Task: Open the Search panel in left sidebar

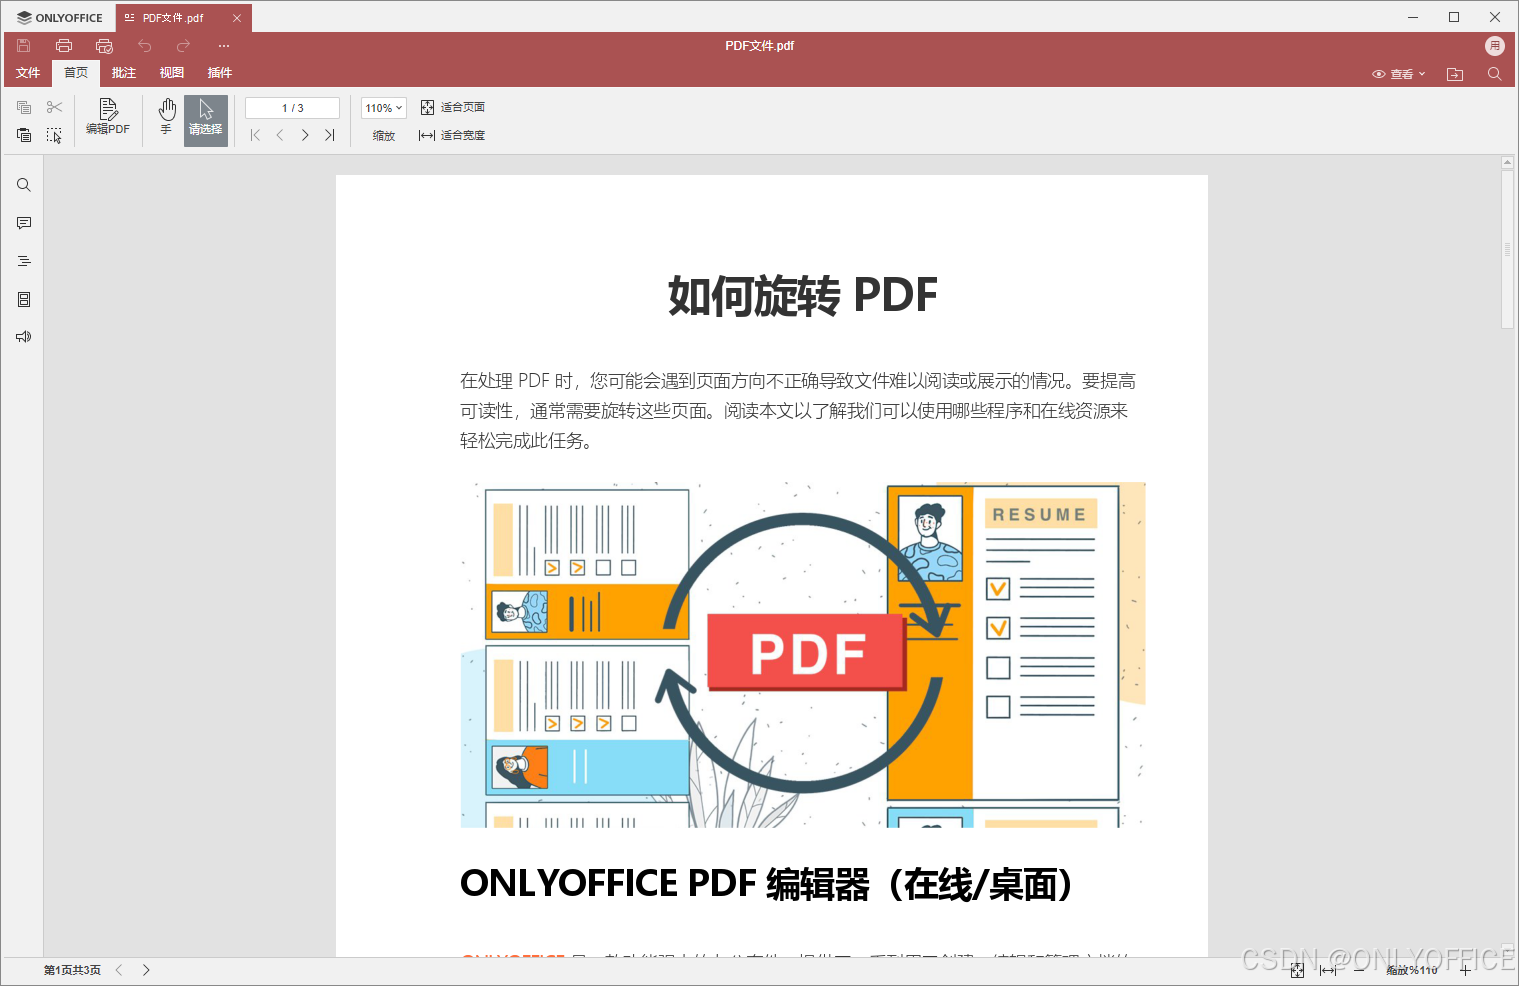Action: (x=24, y=185)
